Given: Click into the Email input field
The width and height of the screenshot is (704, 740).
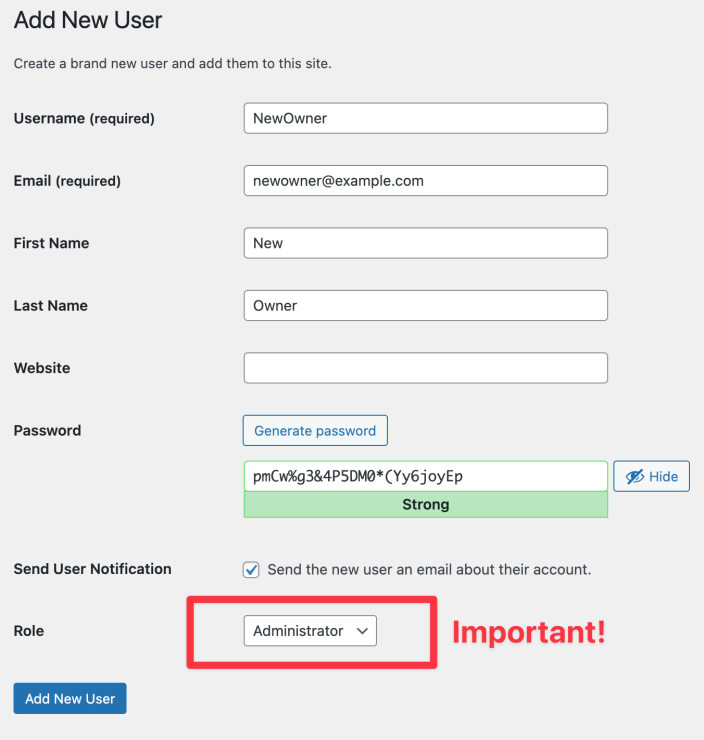Looking at the screenshot, I should pyautogui.click(x=425, y=181).
